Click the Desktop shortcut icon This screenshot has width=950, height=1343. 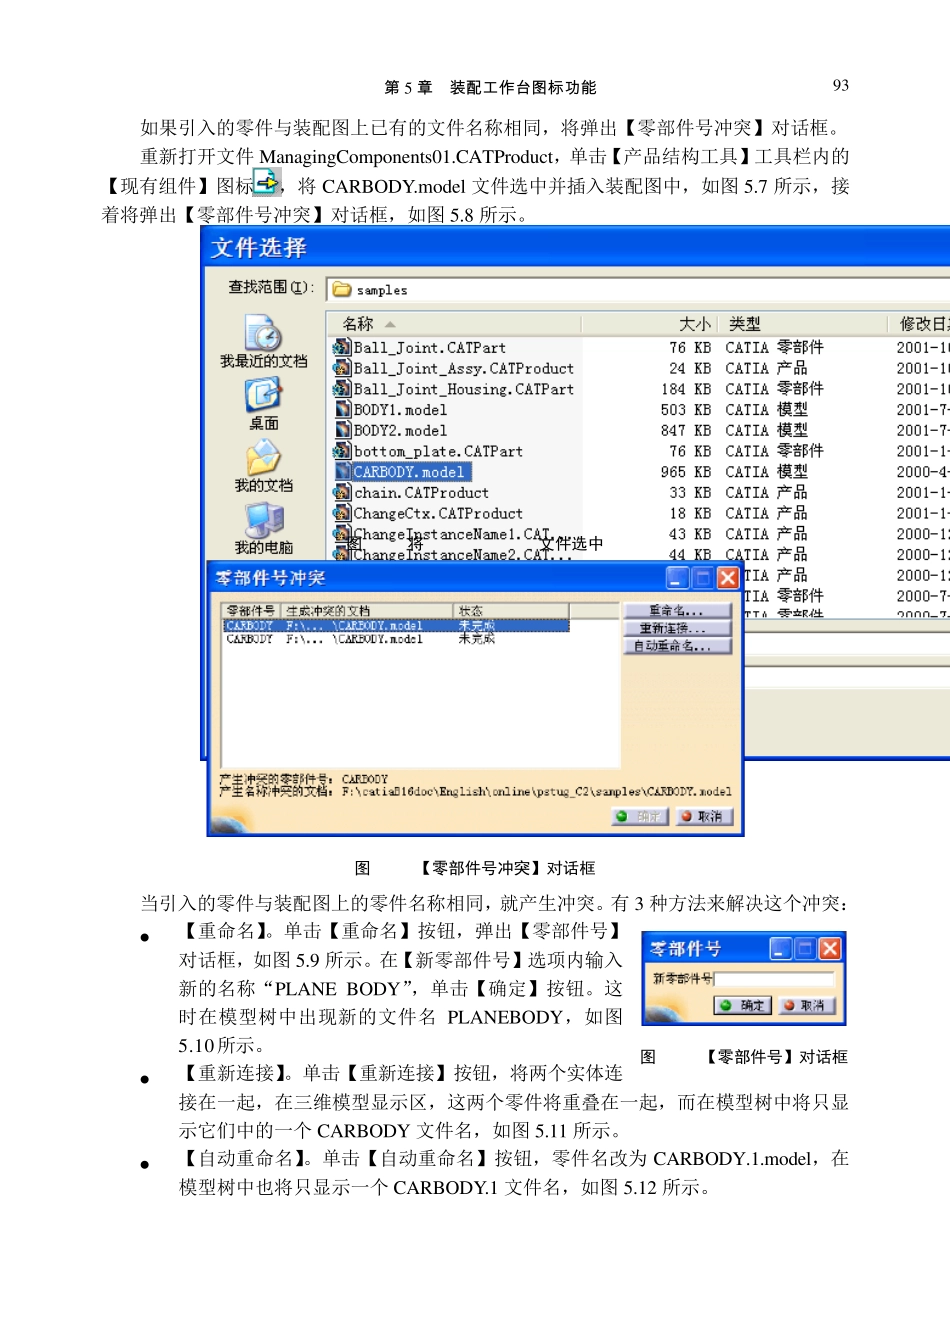click(x=263, y=396)
